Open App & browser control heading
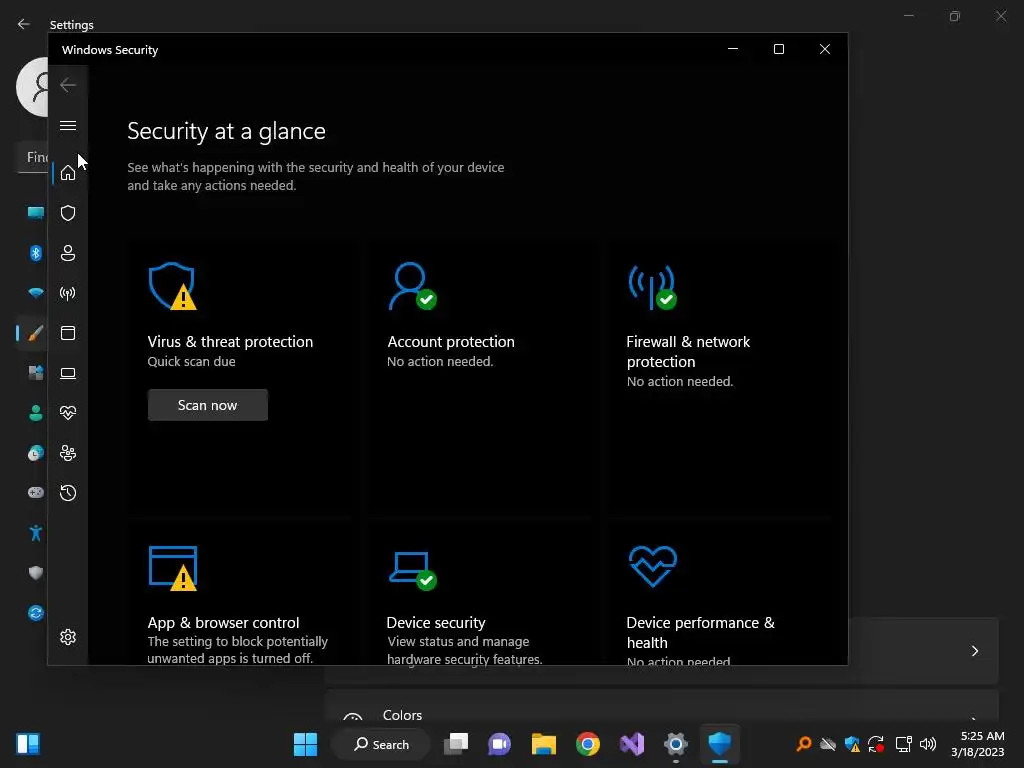1024x768 pixels. tap(223, 622)
